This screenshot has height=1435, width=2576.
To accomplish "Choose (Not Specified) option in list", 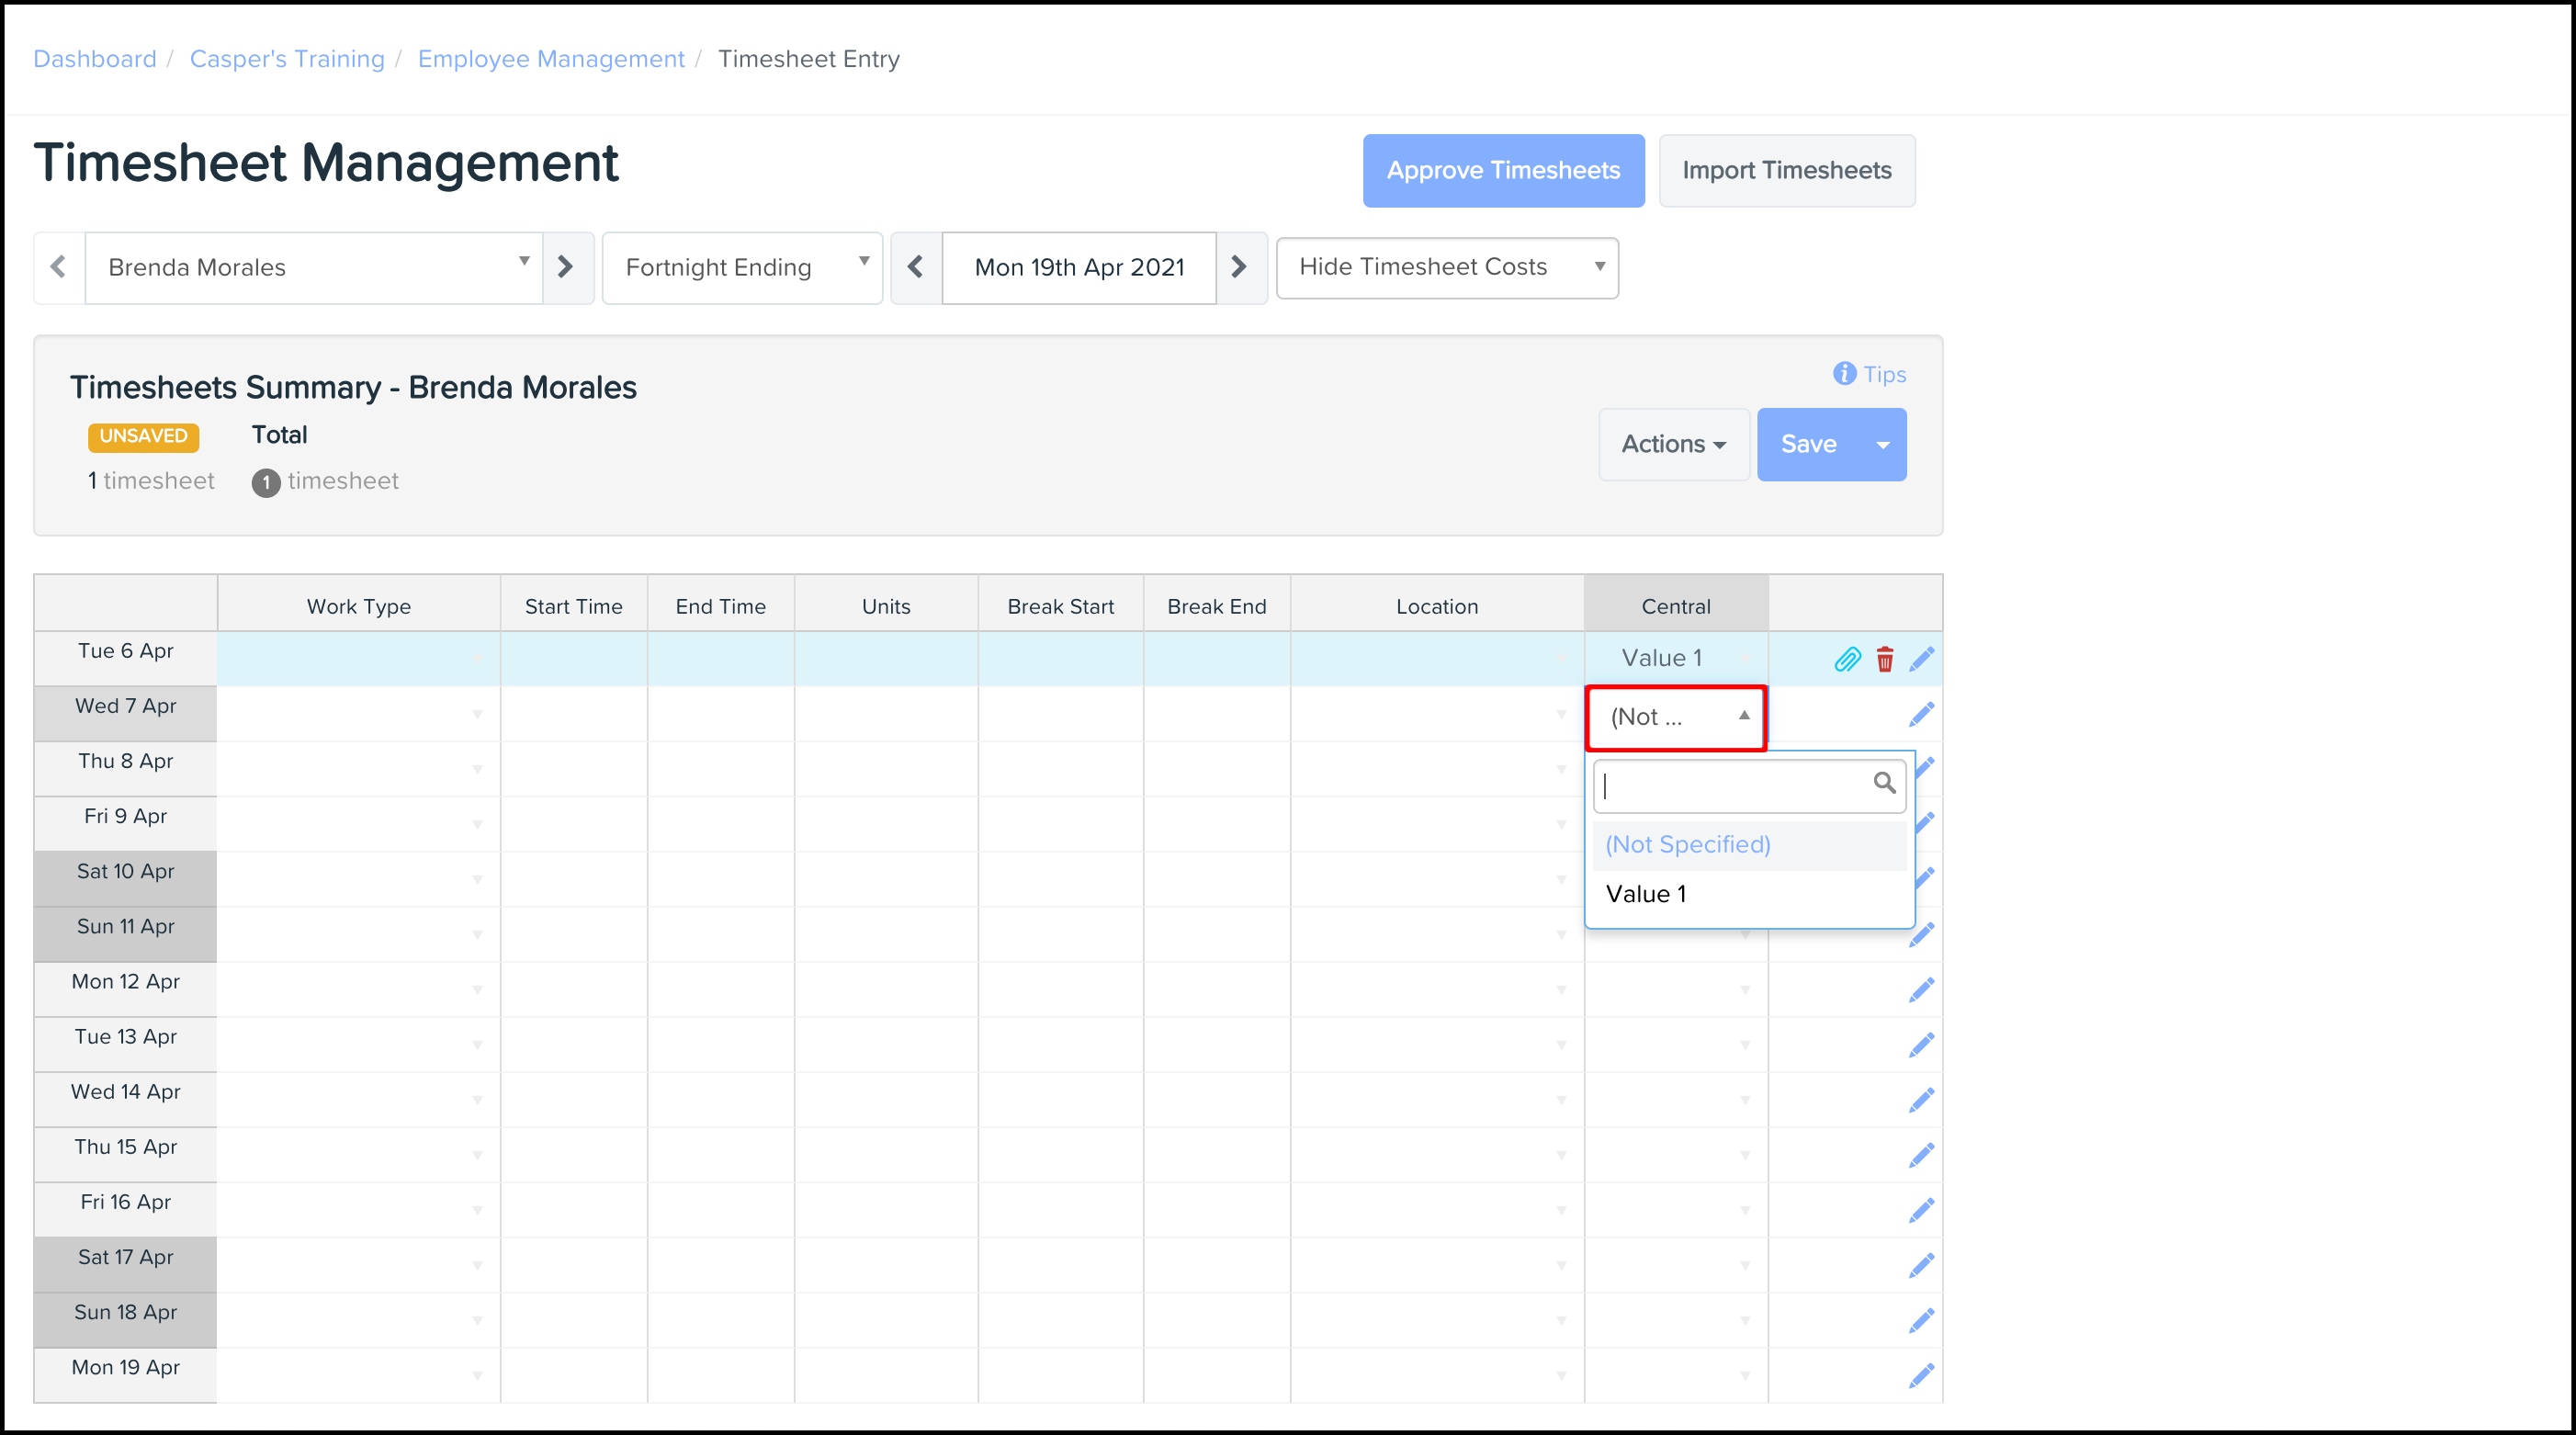I will pyautogui.click(x=1688, y=845).
